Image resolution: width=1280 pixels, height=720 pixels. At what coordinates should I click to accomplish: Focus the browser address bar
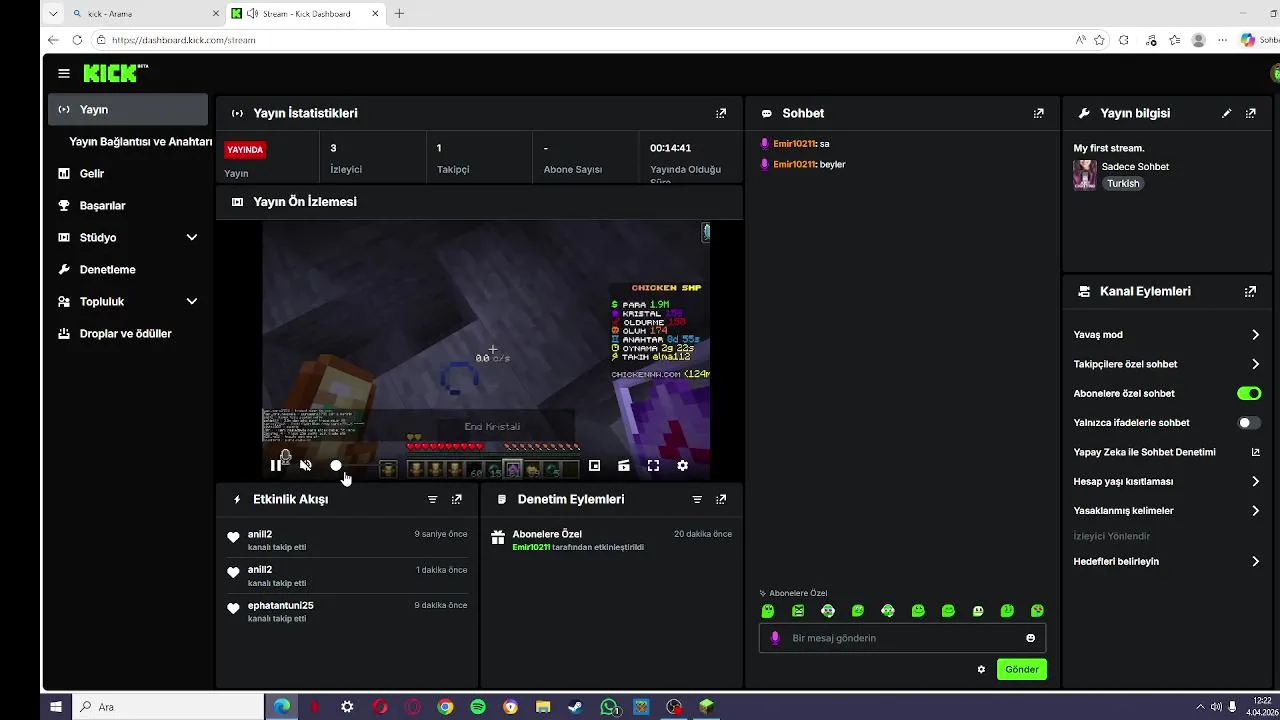580,40
